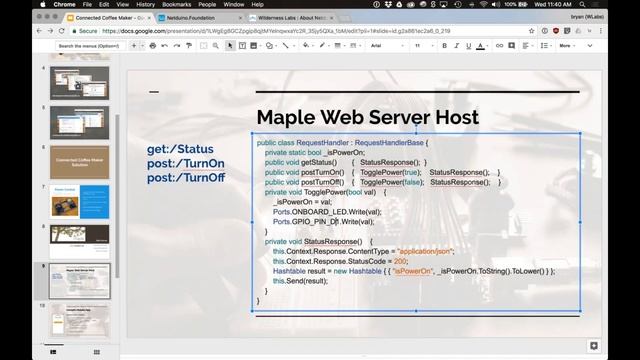Click the Maple Web Server Host title
The width and height of the screenshot is (640, 360).
tap(367, 117)
